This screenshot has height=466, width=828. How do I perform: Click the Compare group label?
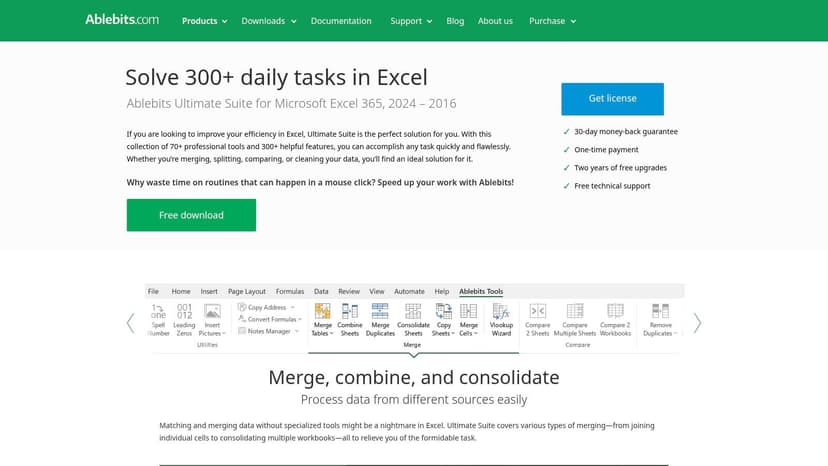(578, 344)
